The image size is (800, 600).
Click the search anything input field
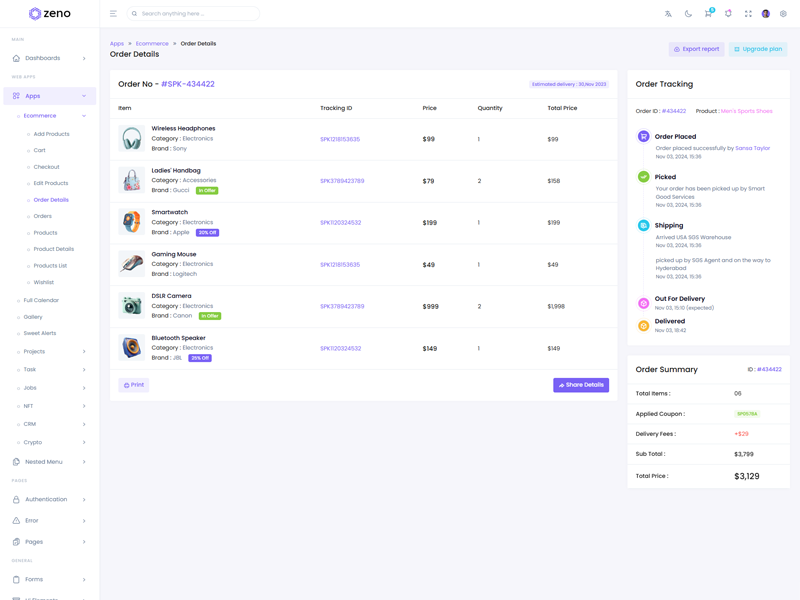(x=195, y=14)
